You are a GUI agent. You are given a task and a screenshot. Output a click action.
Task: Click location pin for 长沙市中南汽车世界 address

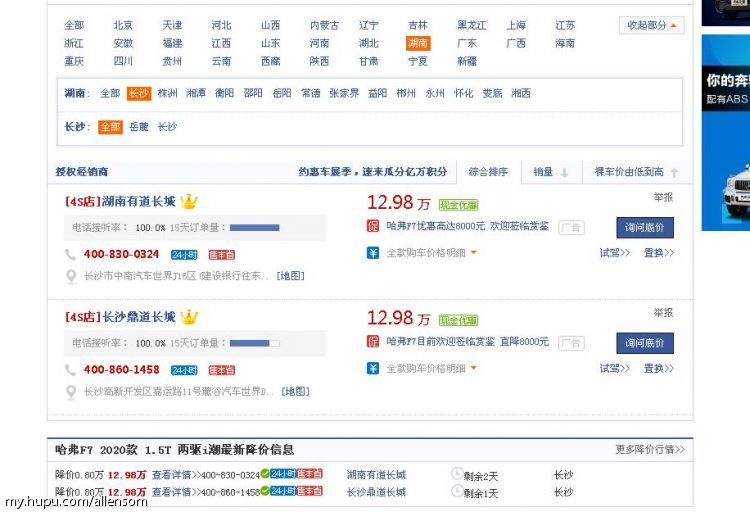coord(71,276)
